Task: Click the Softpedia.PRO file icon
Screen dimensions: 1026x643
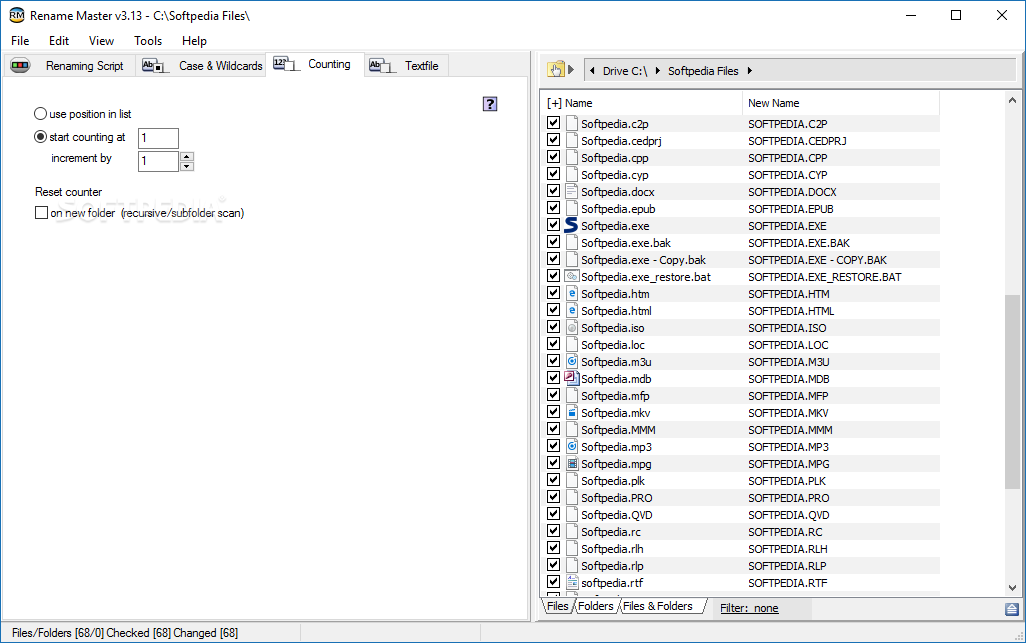Action: [572, 498]
